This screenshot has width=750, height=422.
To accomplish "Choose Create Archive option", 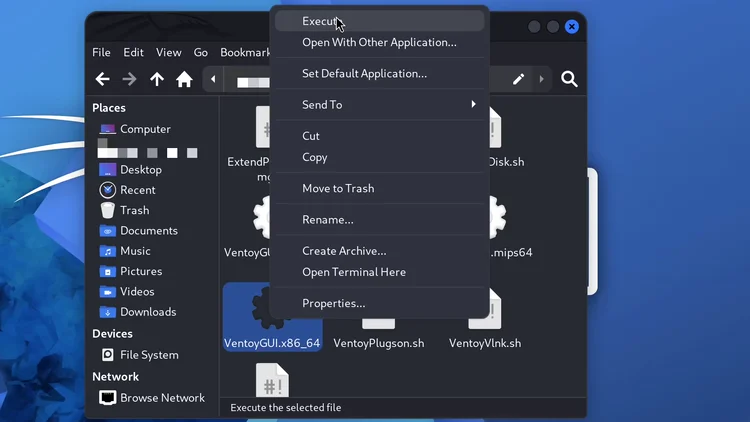I will click(x=380, y=251).
